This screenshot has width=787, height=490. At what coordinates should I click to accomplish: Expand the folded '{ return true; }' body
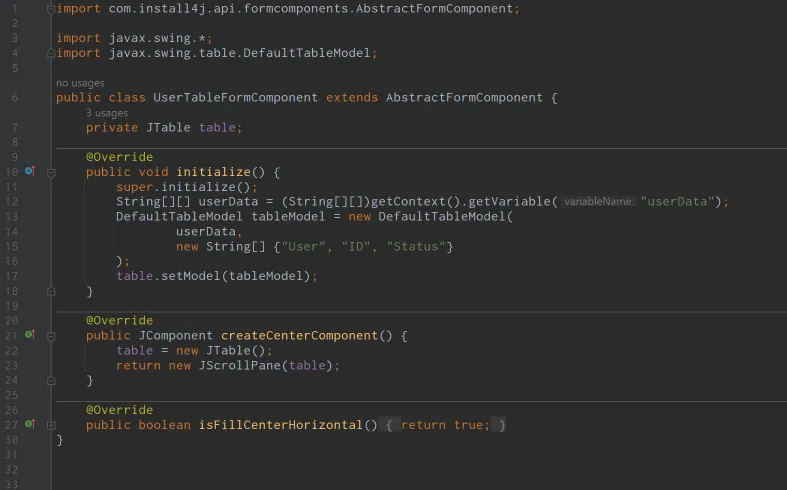point(445,425)
